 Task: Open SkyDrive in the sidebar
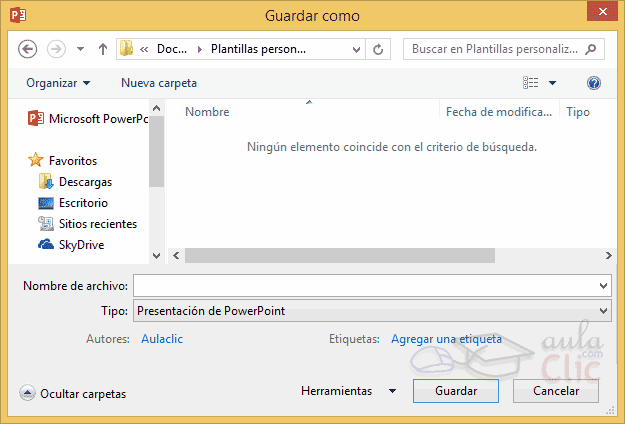(81, 245)
